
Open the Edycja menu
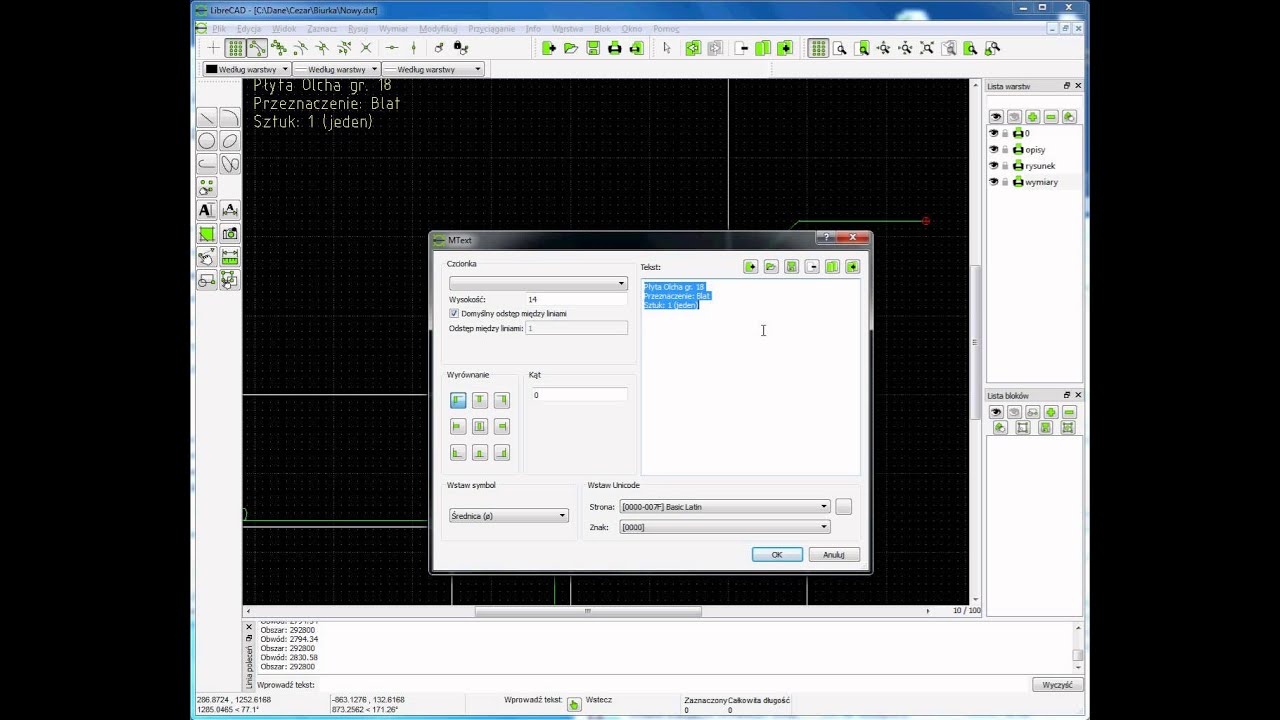coord(249,29)
